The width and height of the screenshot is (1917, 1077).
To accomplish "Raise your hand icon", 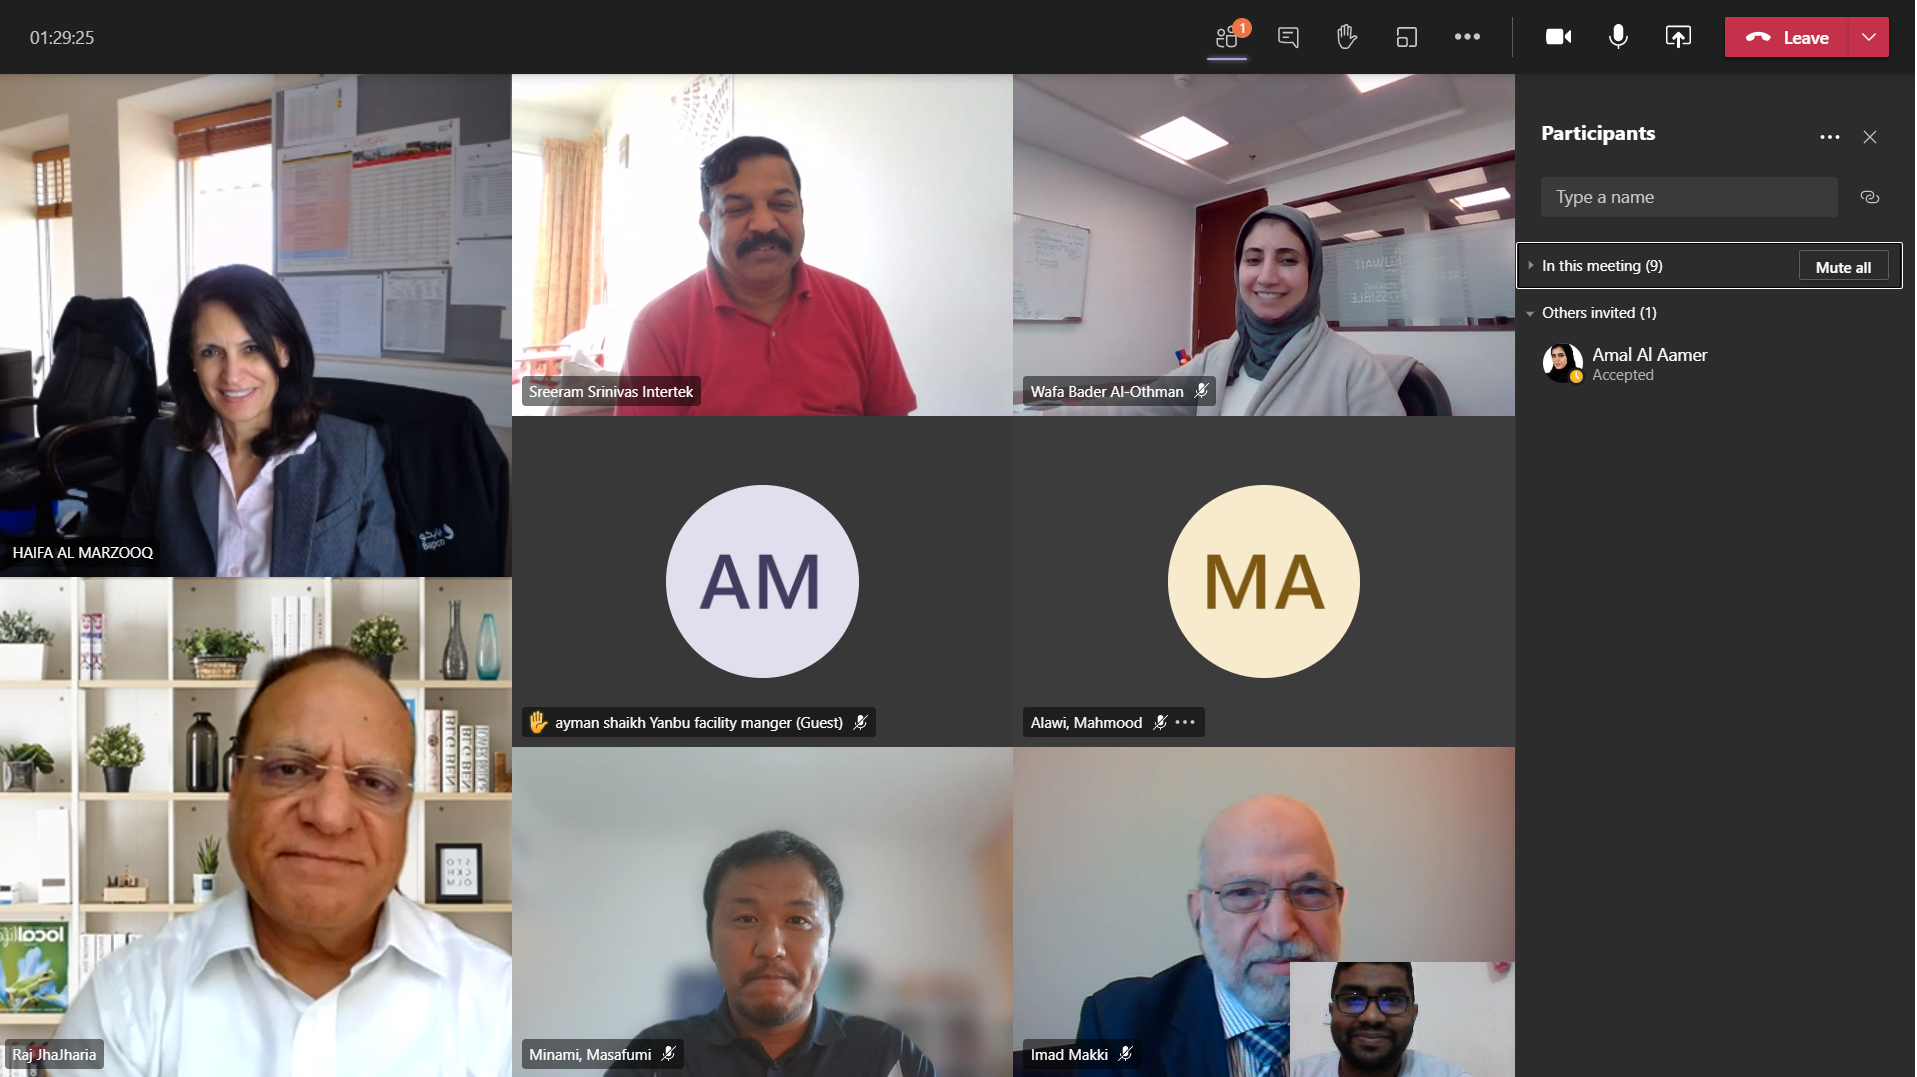I will point(1347,37).
